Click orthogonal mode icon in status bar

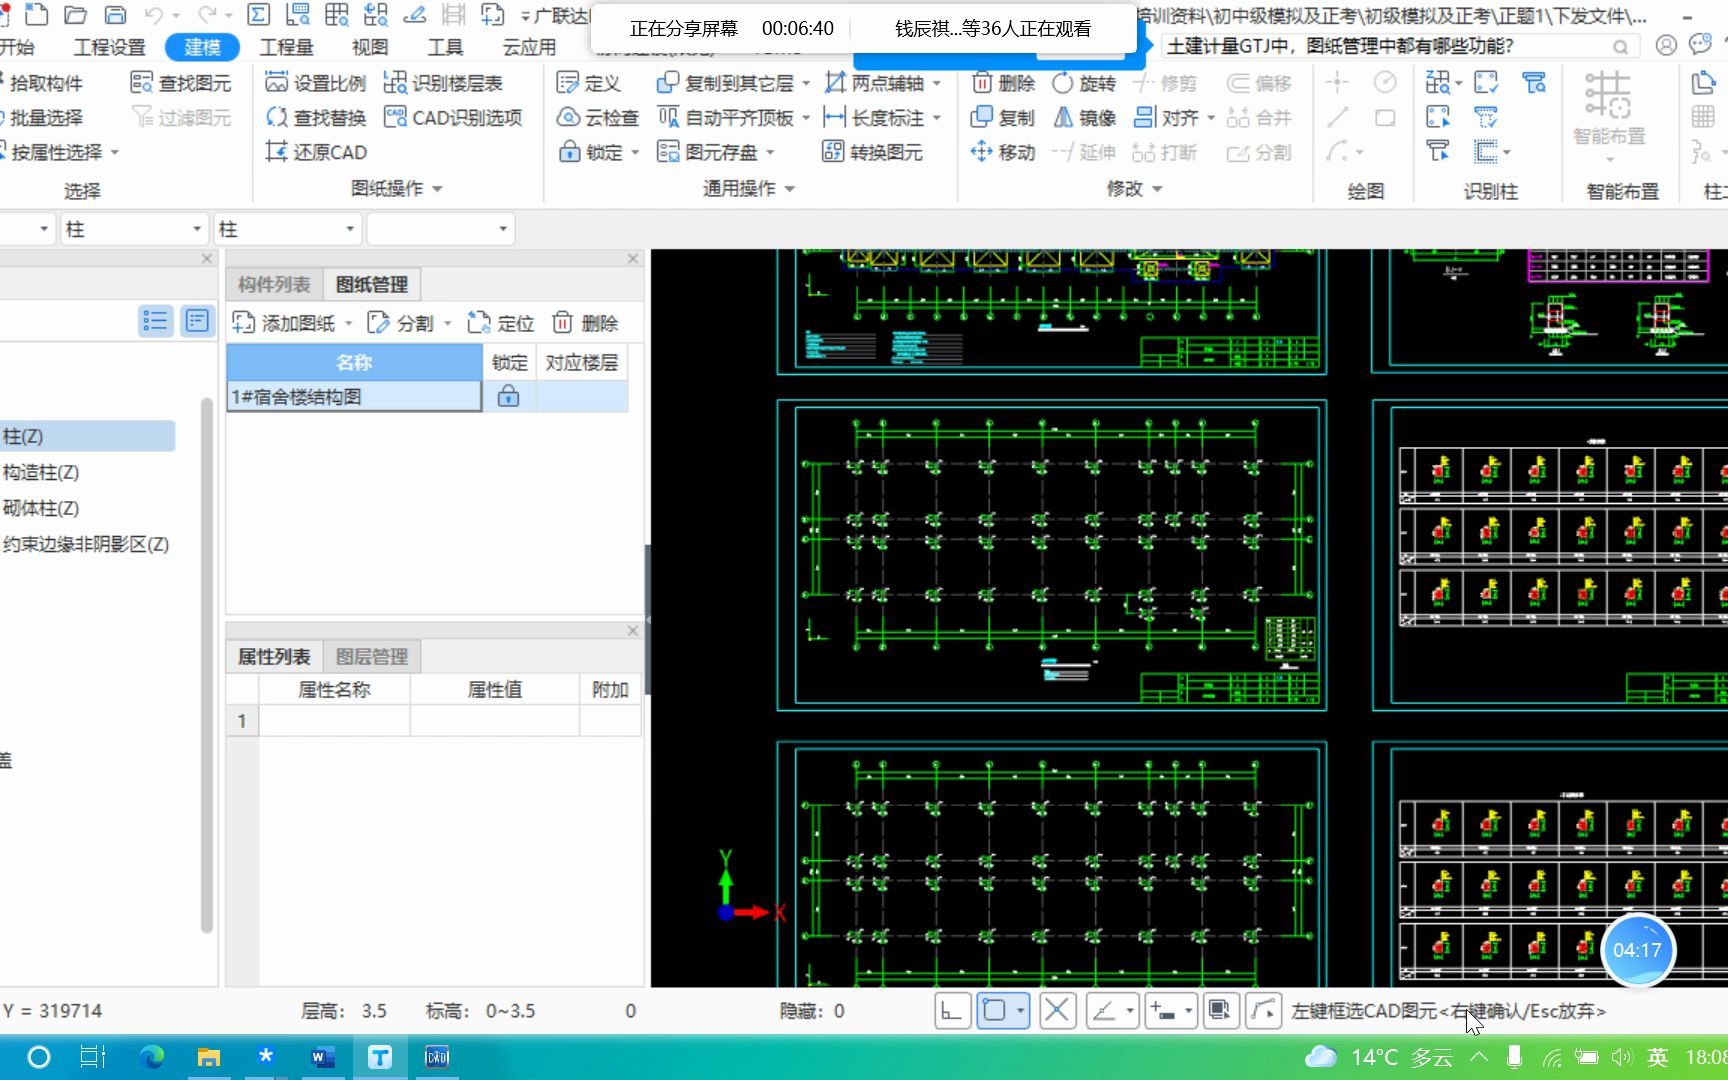point(951,1011)
